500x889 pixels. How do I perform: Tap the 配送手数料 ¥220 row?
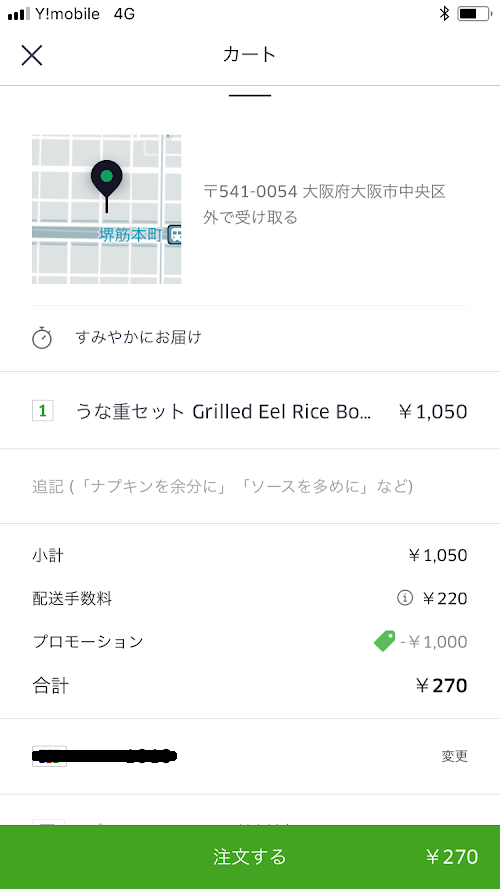coord(250,598)
